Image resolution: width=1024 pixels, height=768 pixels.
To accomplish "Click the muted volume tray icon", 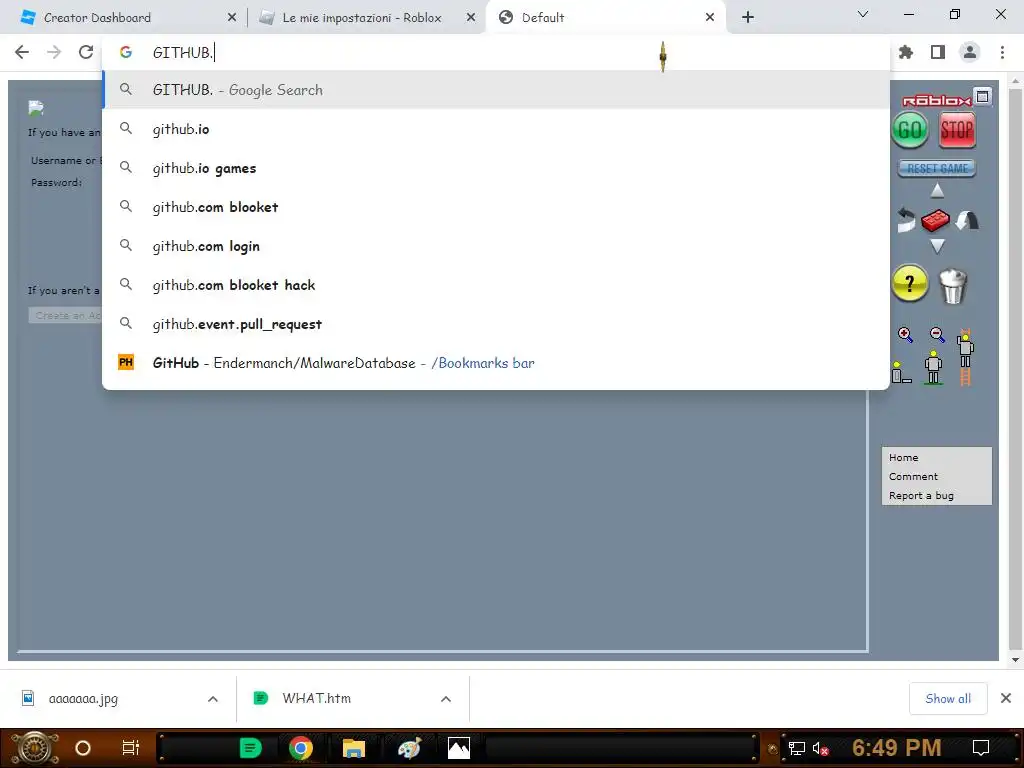I will (x=821, y=748).
